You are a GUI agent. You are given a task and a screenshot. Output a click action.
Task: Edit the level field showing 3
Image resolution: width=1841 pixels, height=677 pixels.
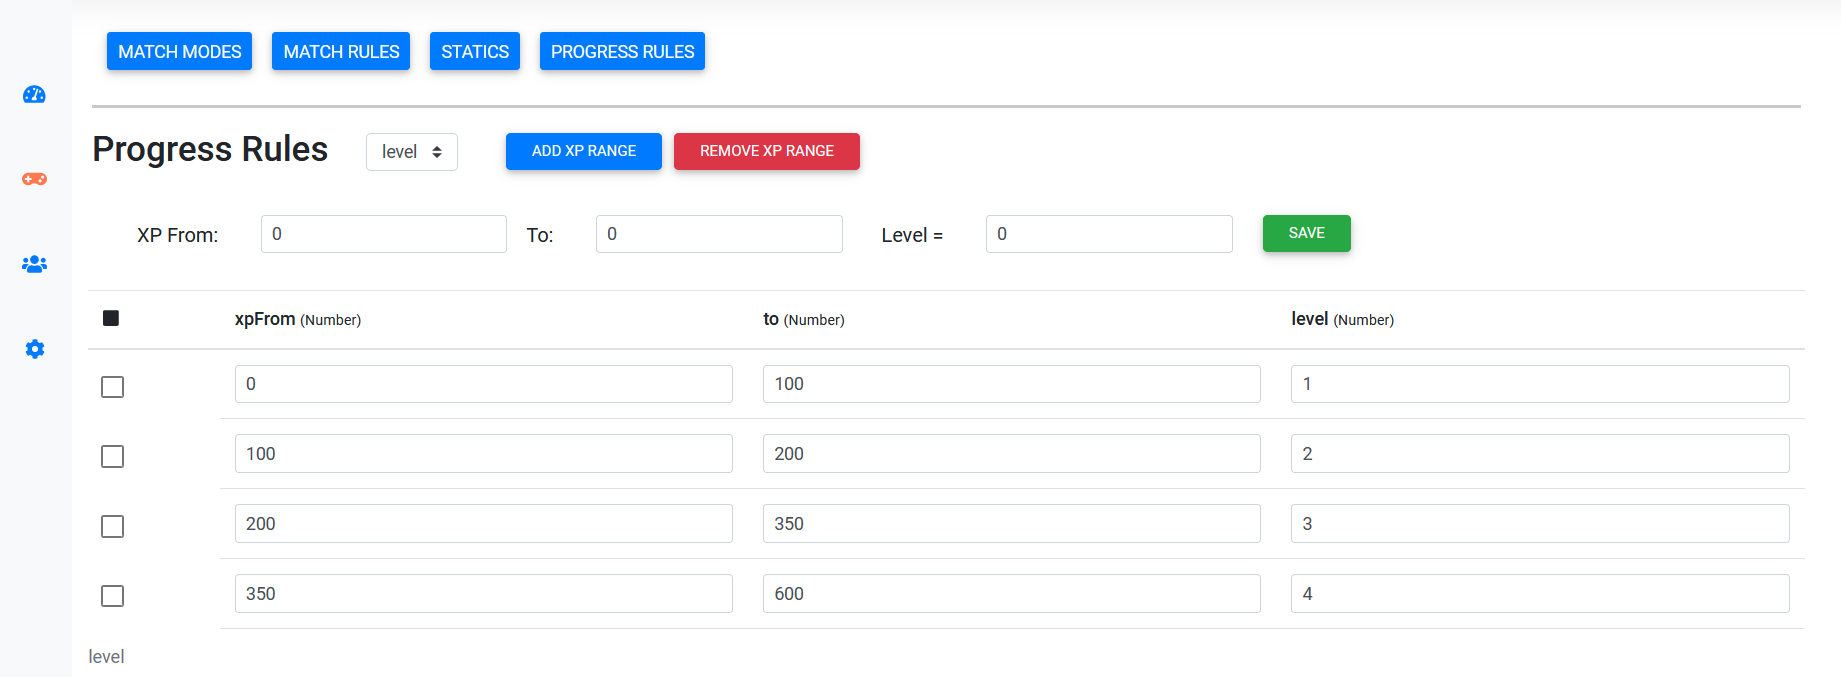click(x=1540, y=524)
